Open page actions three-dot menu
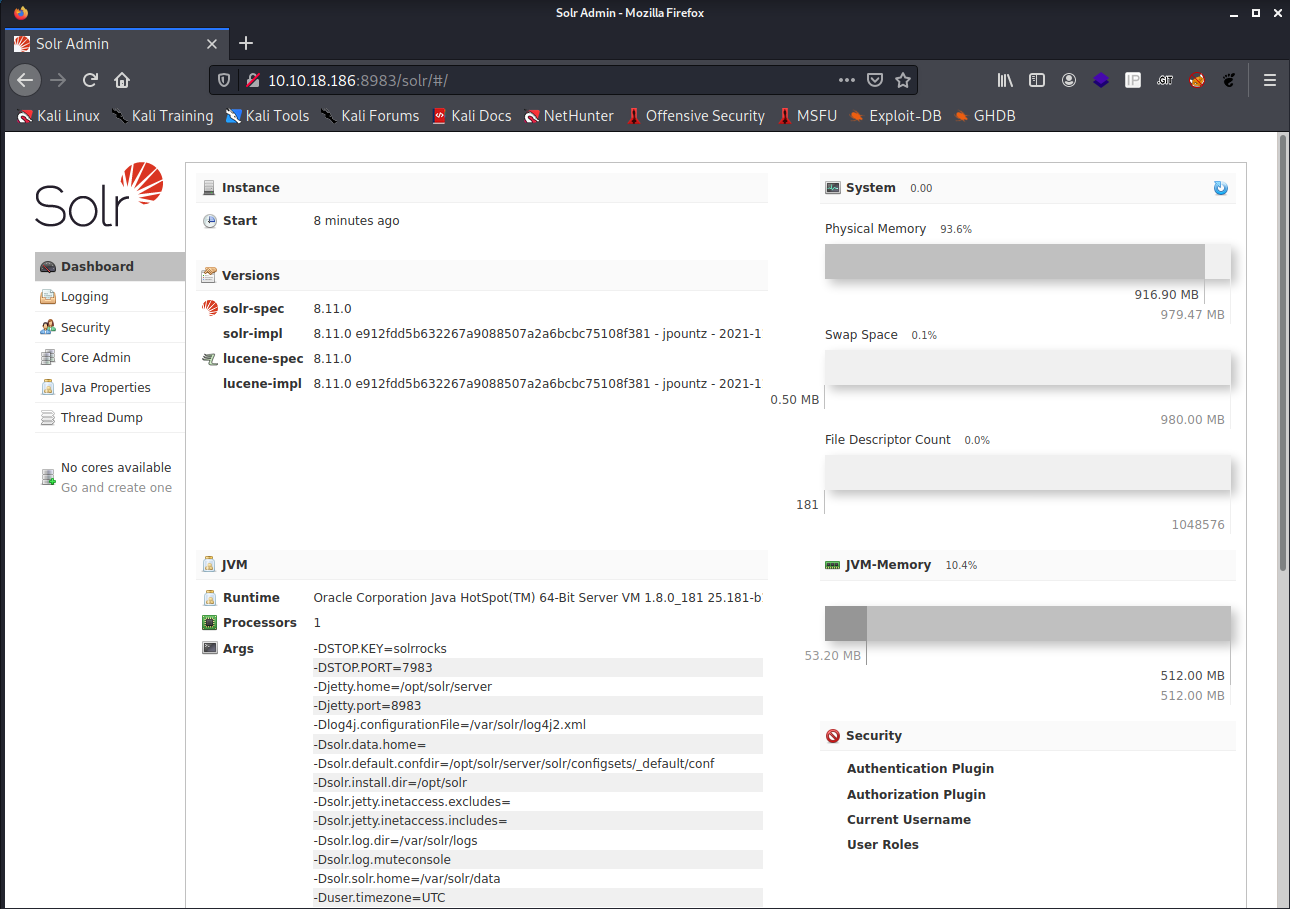The image size is (1290, 909). [x=846, y=80]
